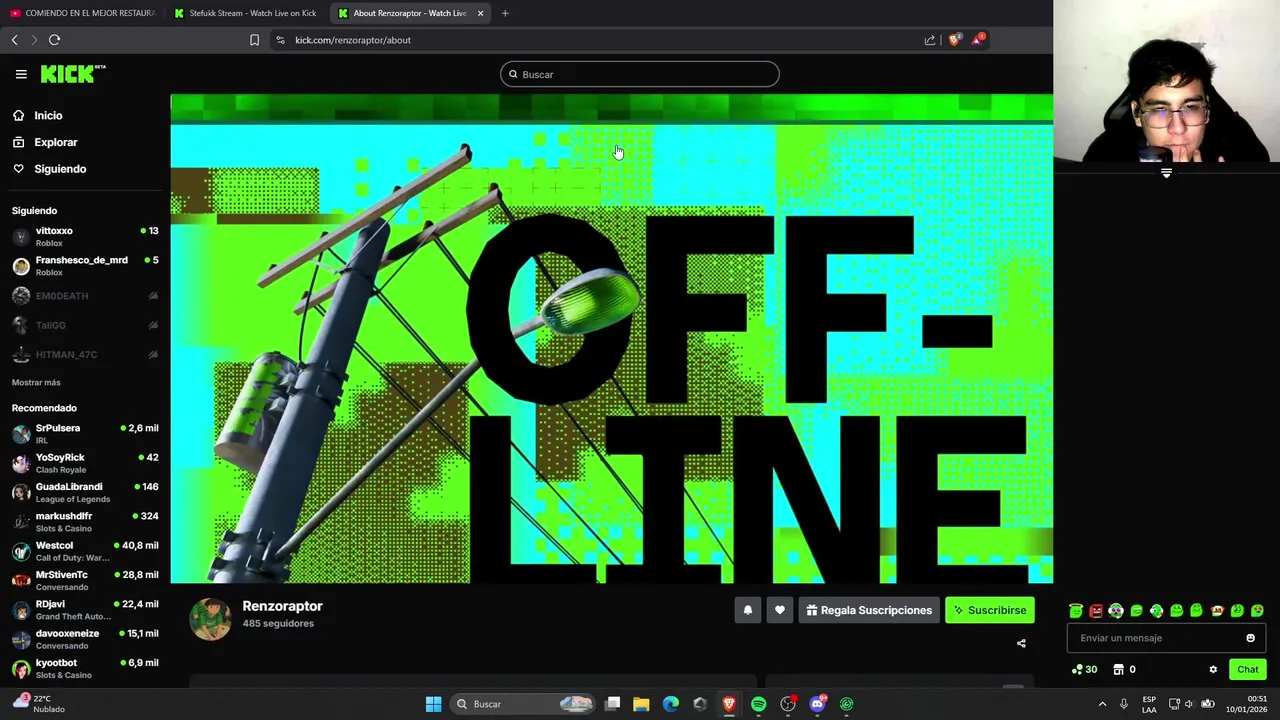This screenshot has width=1280, height=720.
Task: Open a new browser tab
Action: (505, 13)
